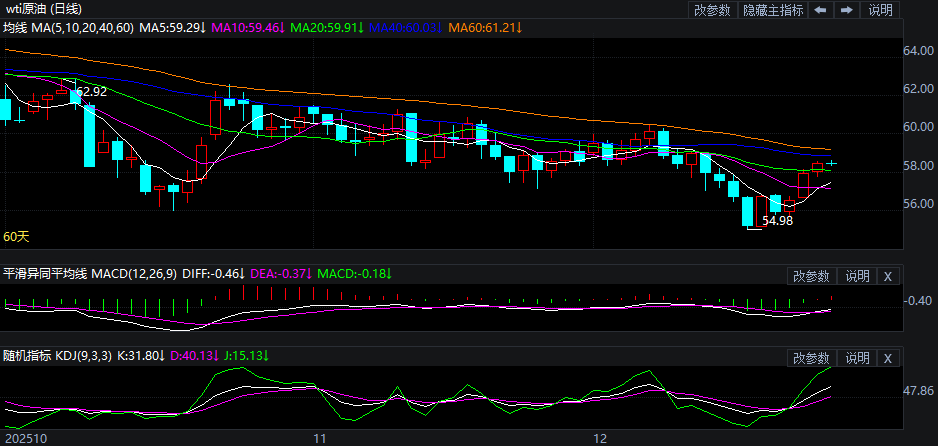Click 说明 in the MACD panel
Viewport: 938px width, 446px height.
857,276
